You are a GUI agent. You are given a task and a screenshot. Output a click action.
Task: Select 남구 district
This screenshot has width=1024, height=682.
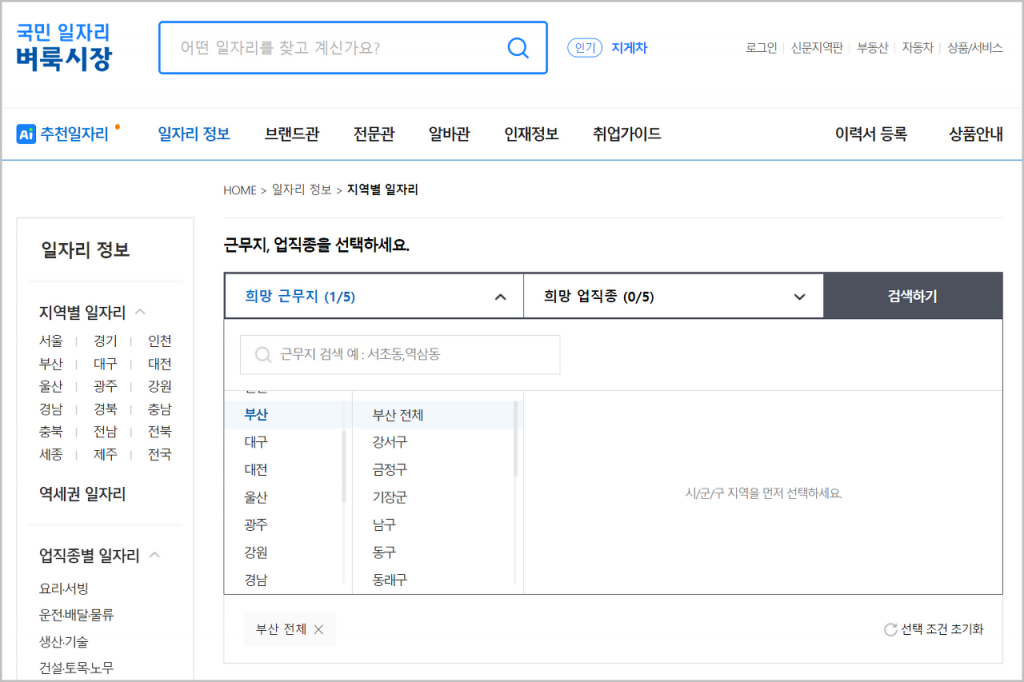(384, 525)
